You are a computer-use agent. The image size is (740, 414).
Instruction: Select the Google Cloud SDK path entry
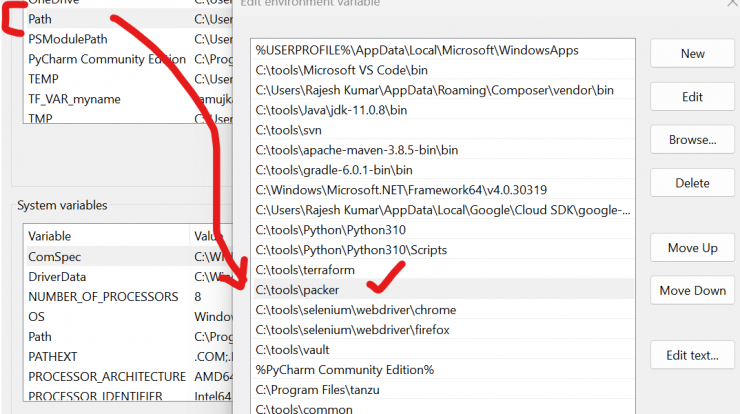(x=443, y=210)
